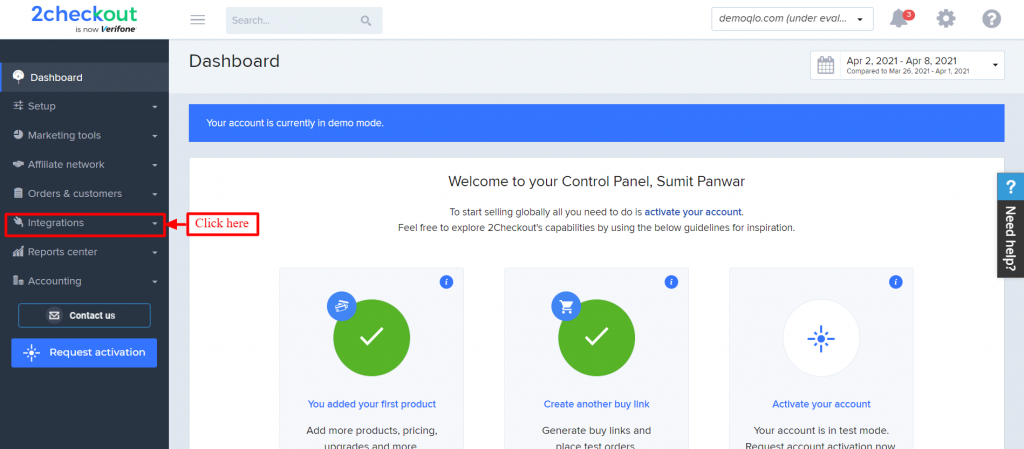1024x449 pixels.
Task: Open the settings gear icon
Action: click(946, 19)
